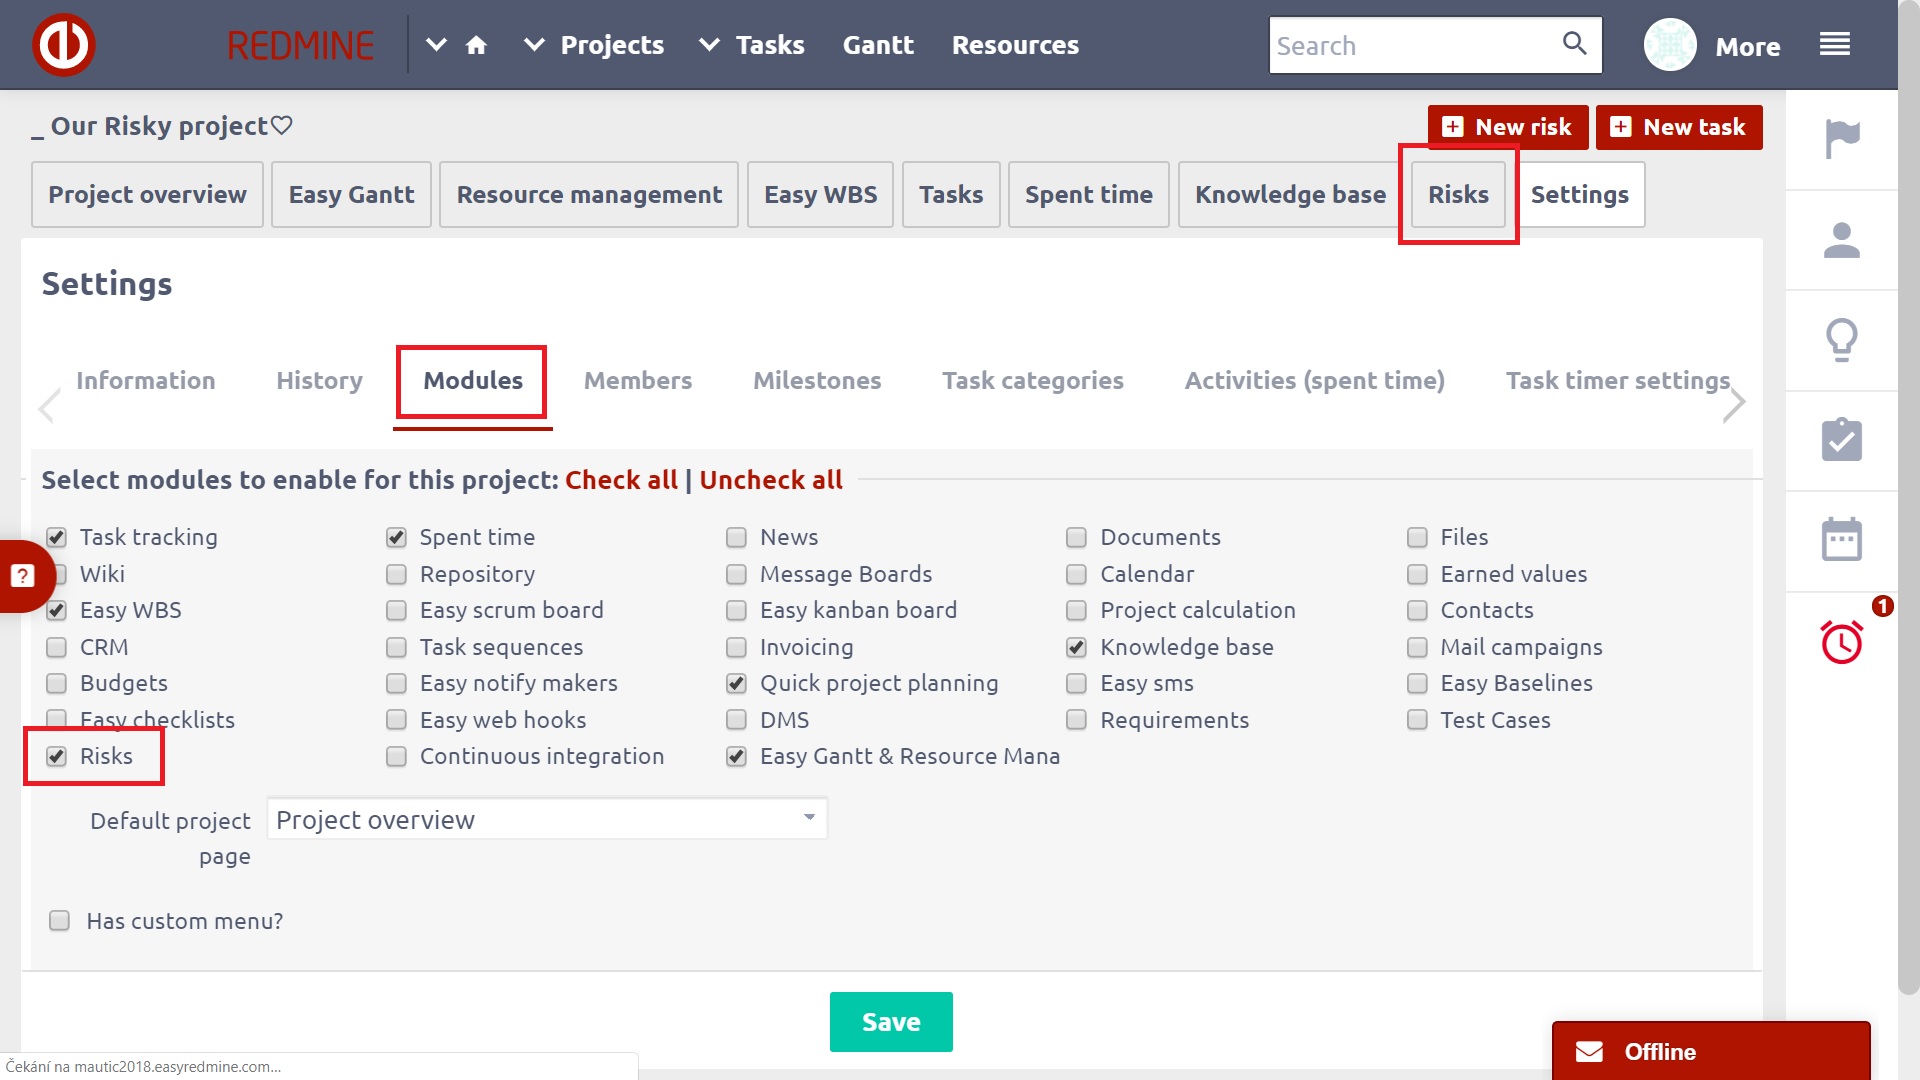This screenshot has height=1080, width=1920.
Task: Open the user sidebar icon
Action: (x=1842, y=240)
